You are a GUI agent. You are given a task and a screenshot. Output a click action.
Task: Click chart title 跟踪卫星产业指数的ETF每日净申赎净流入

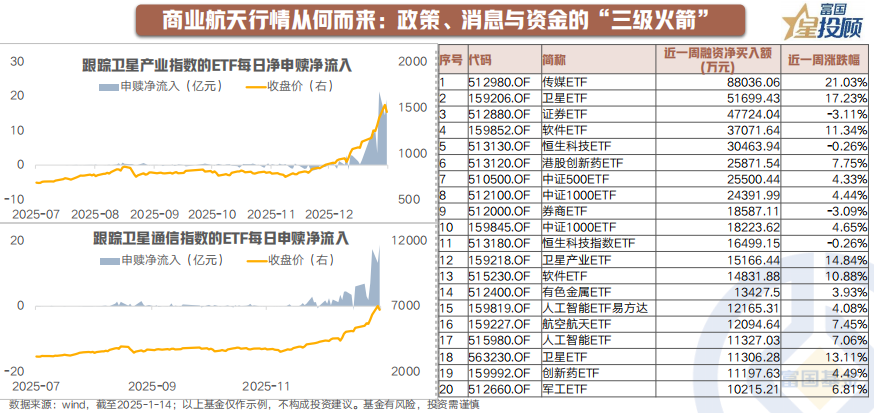[217, 66]
